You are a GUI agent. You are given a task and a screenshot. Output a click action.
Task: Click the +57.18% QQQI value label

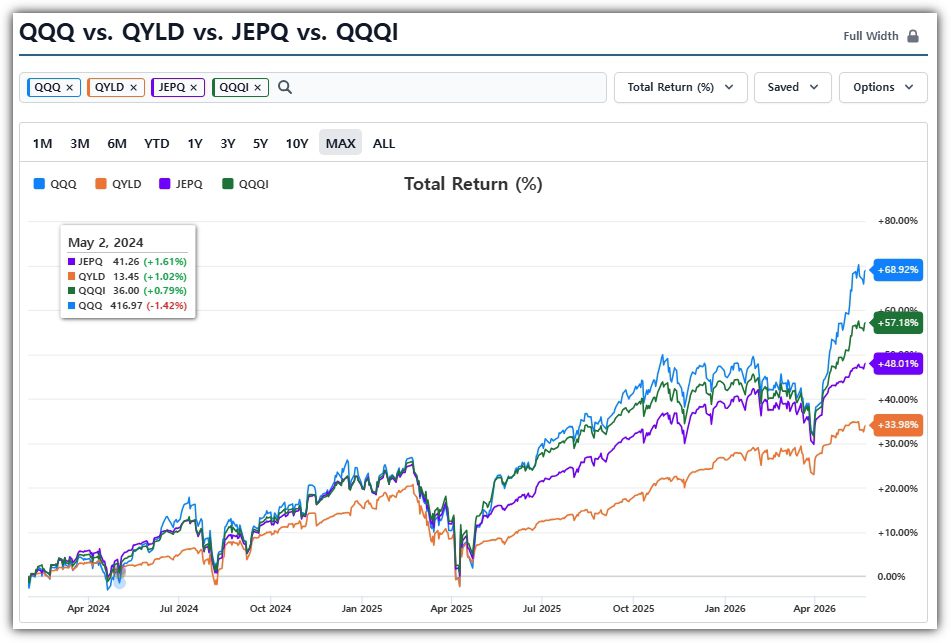tap(898, 323)
